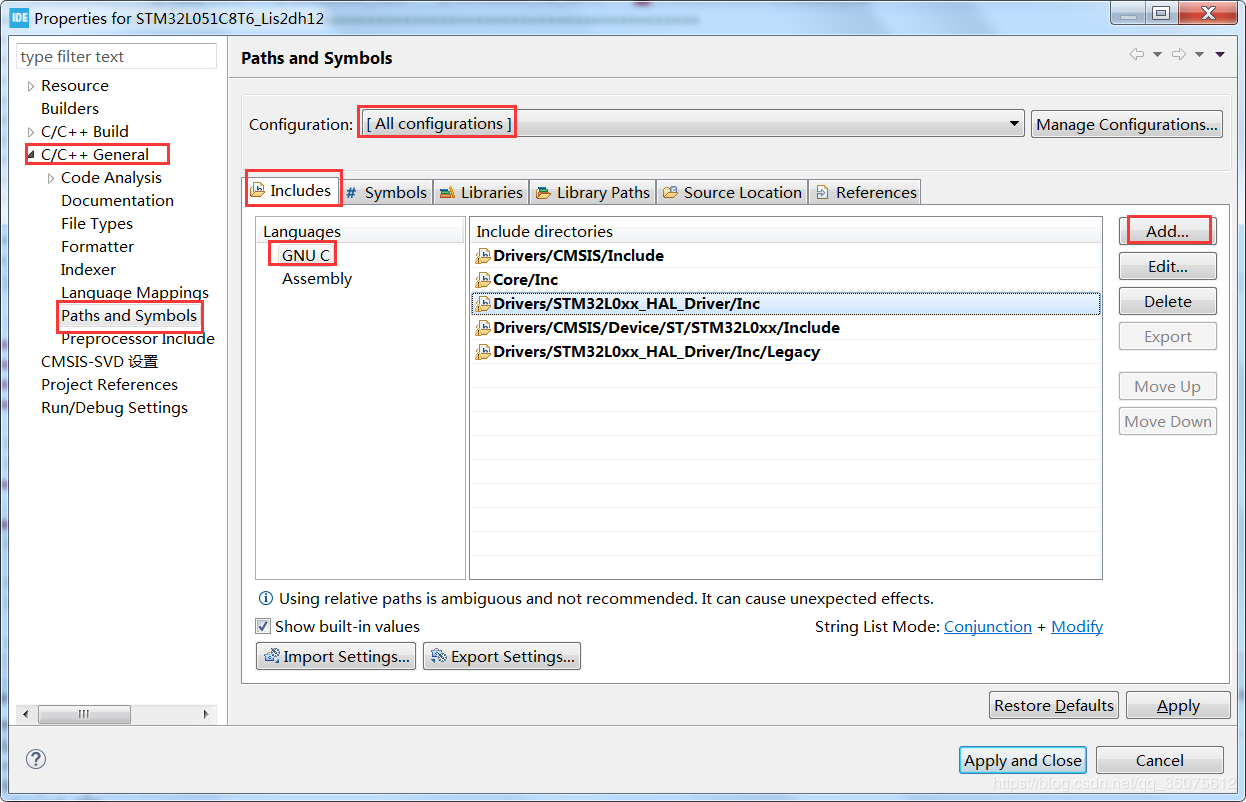Select Formatter in the tree
The image size is (1246, 802).
point(97,247)
